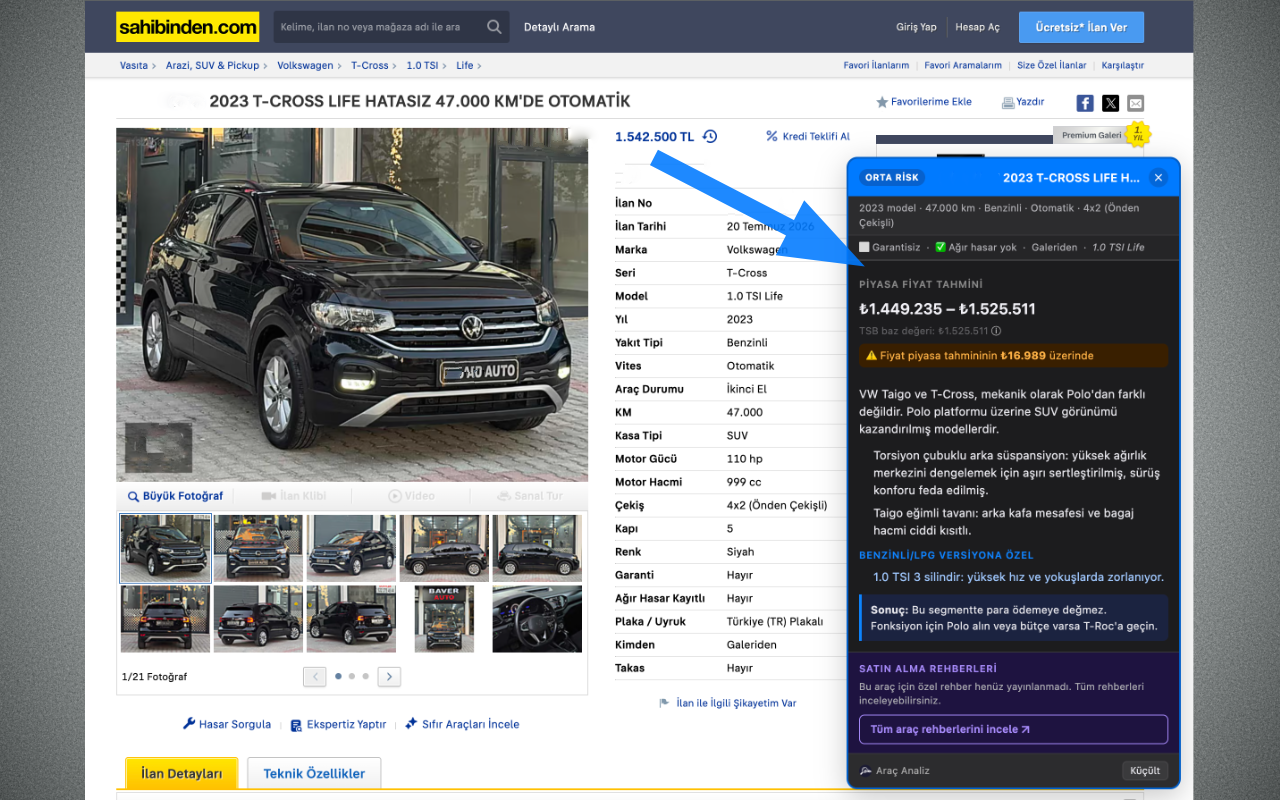Select the second photo page dot
This screenshot has width=1280, height=800.
click(352, 677)
